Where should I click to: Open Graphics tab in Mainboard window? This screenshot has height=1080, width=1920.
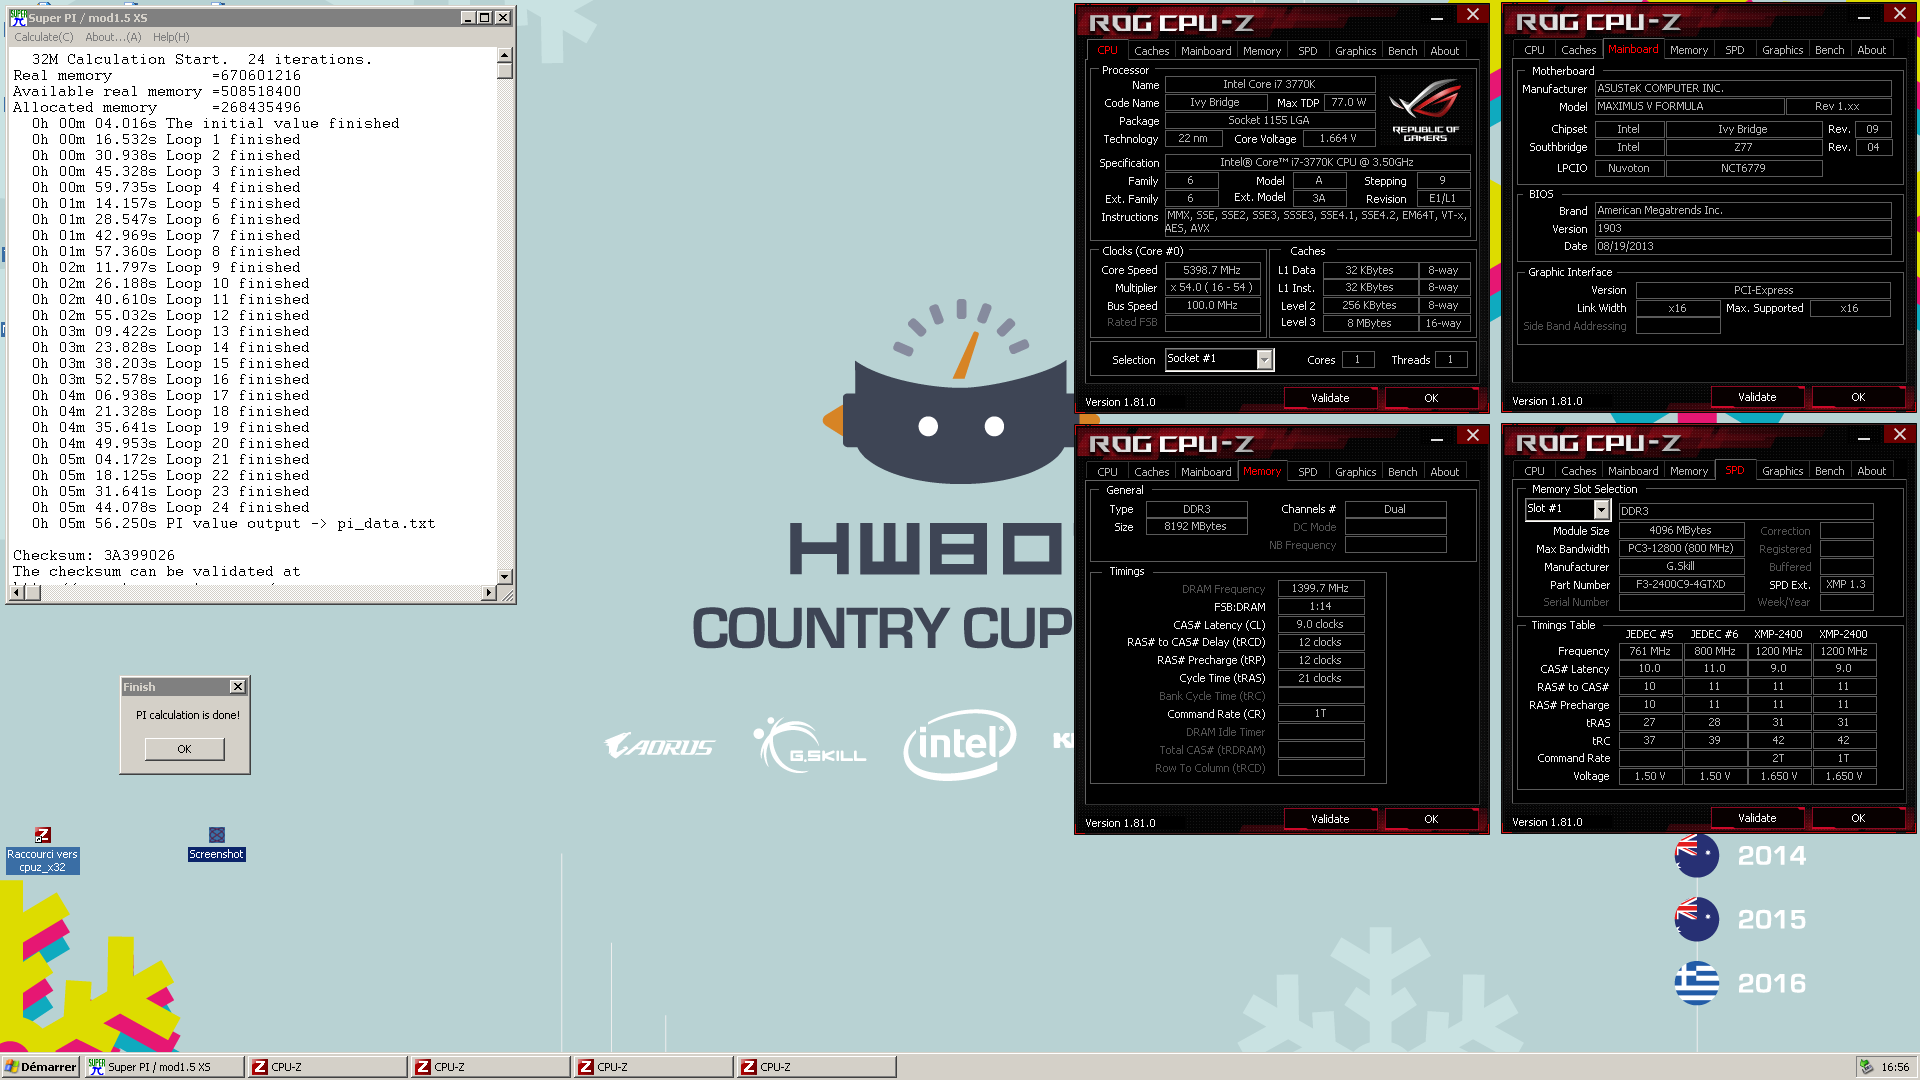pos(1782,50)
